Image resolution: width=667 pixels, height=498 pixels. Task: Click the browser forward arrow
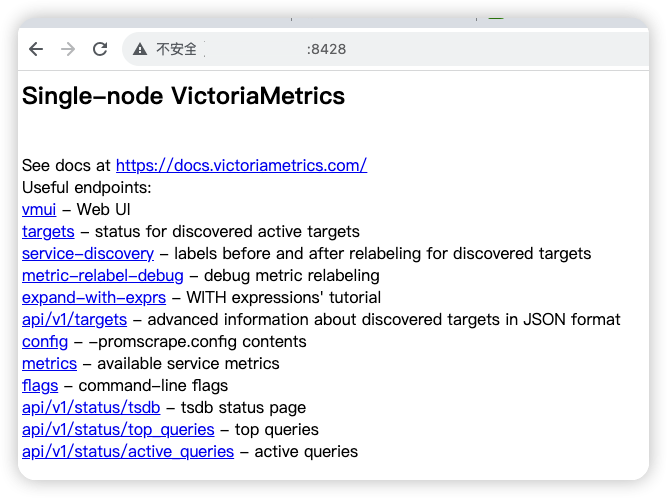(x=68, y=49)
